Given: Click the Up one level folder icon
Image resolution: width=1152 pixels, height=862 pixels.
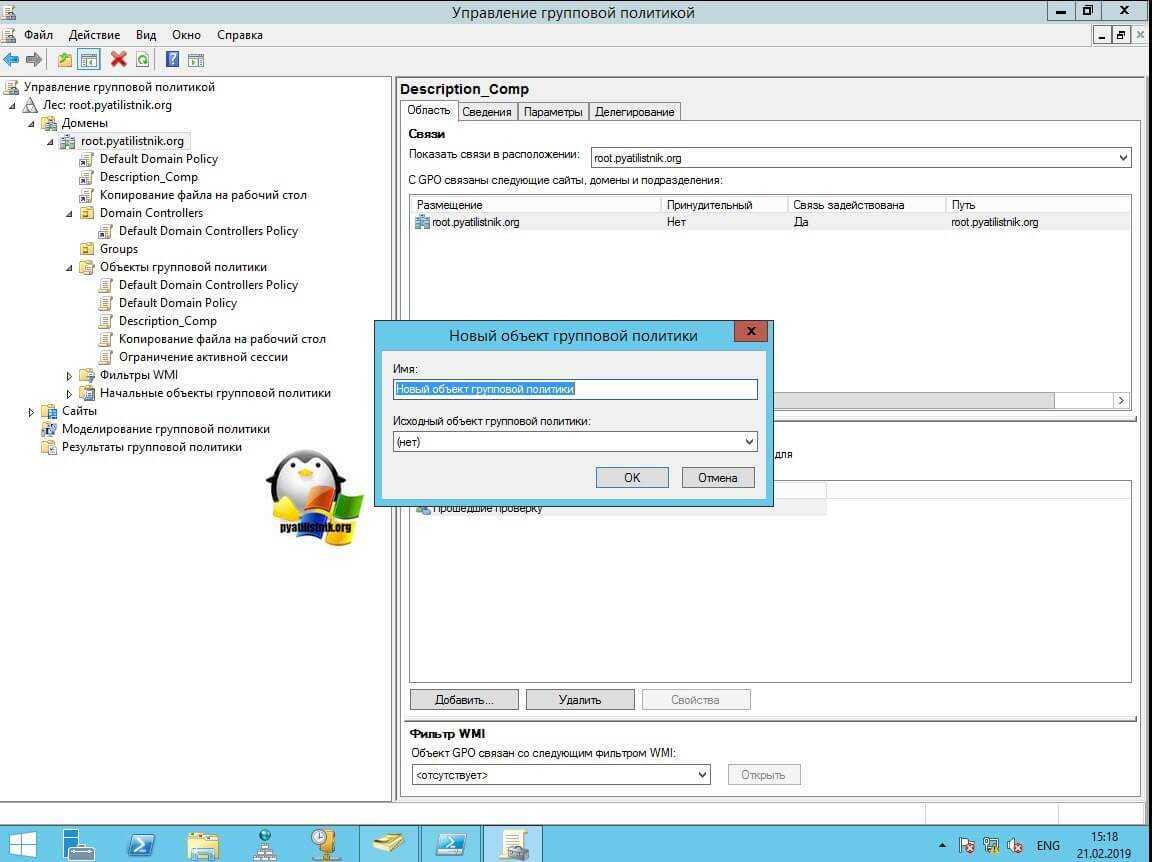Looking at the screenshot, I should pos(65,60).
